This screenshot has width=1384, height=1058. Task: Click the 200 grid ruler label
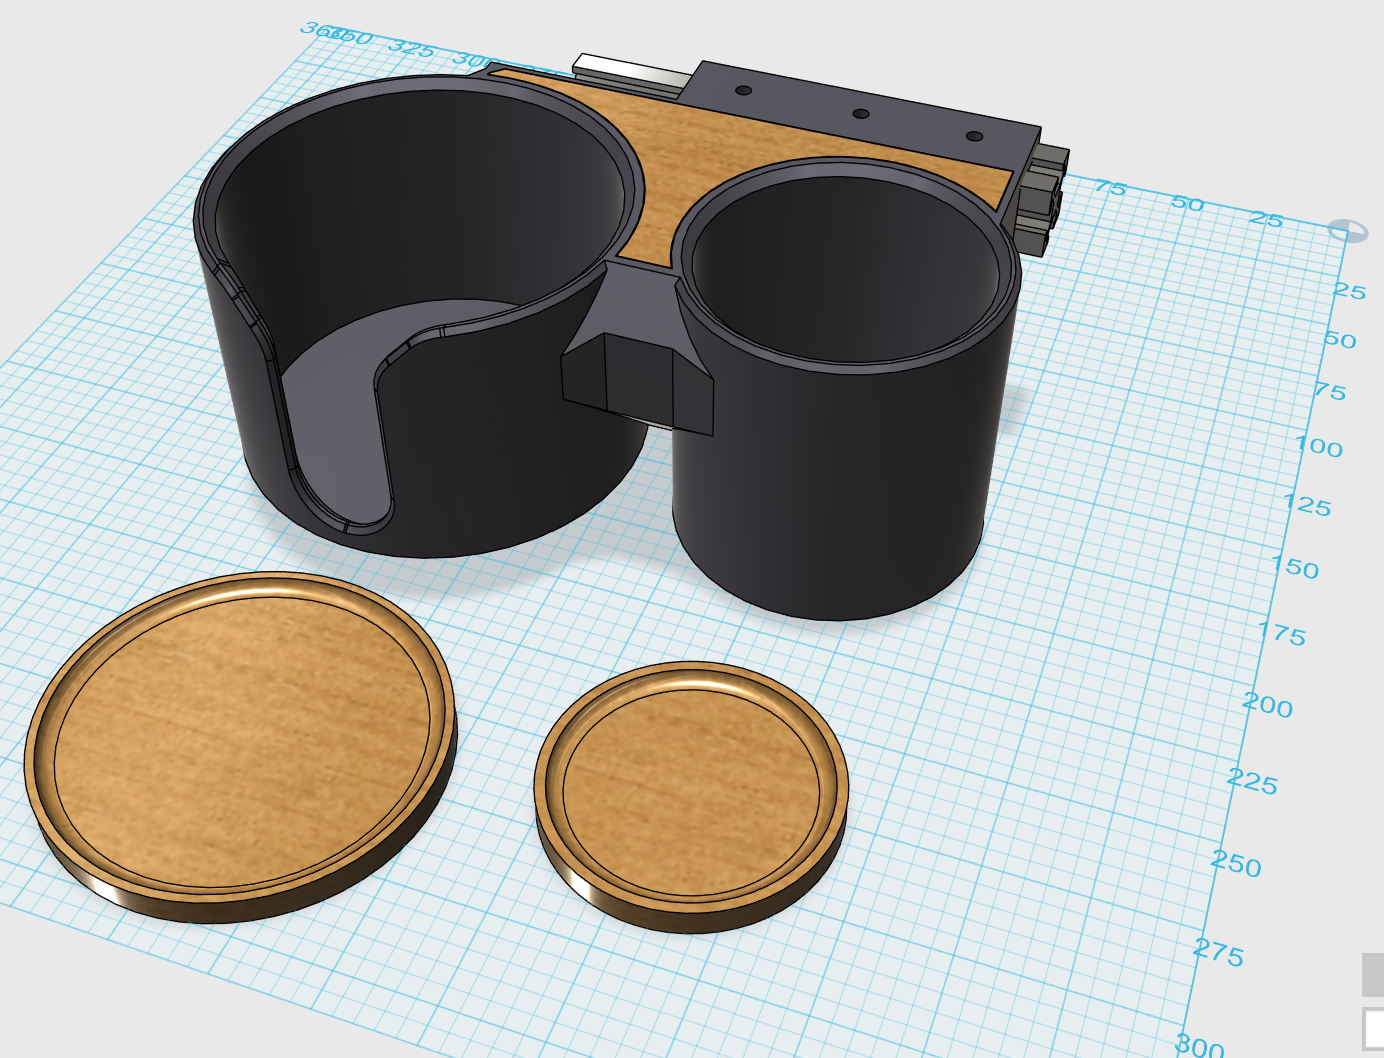pyautogui.click(x=1267, y=706)
